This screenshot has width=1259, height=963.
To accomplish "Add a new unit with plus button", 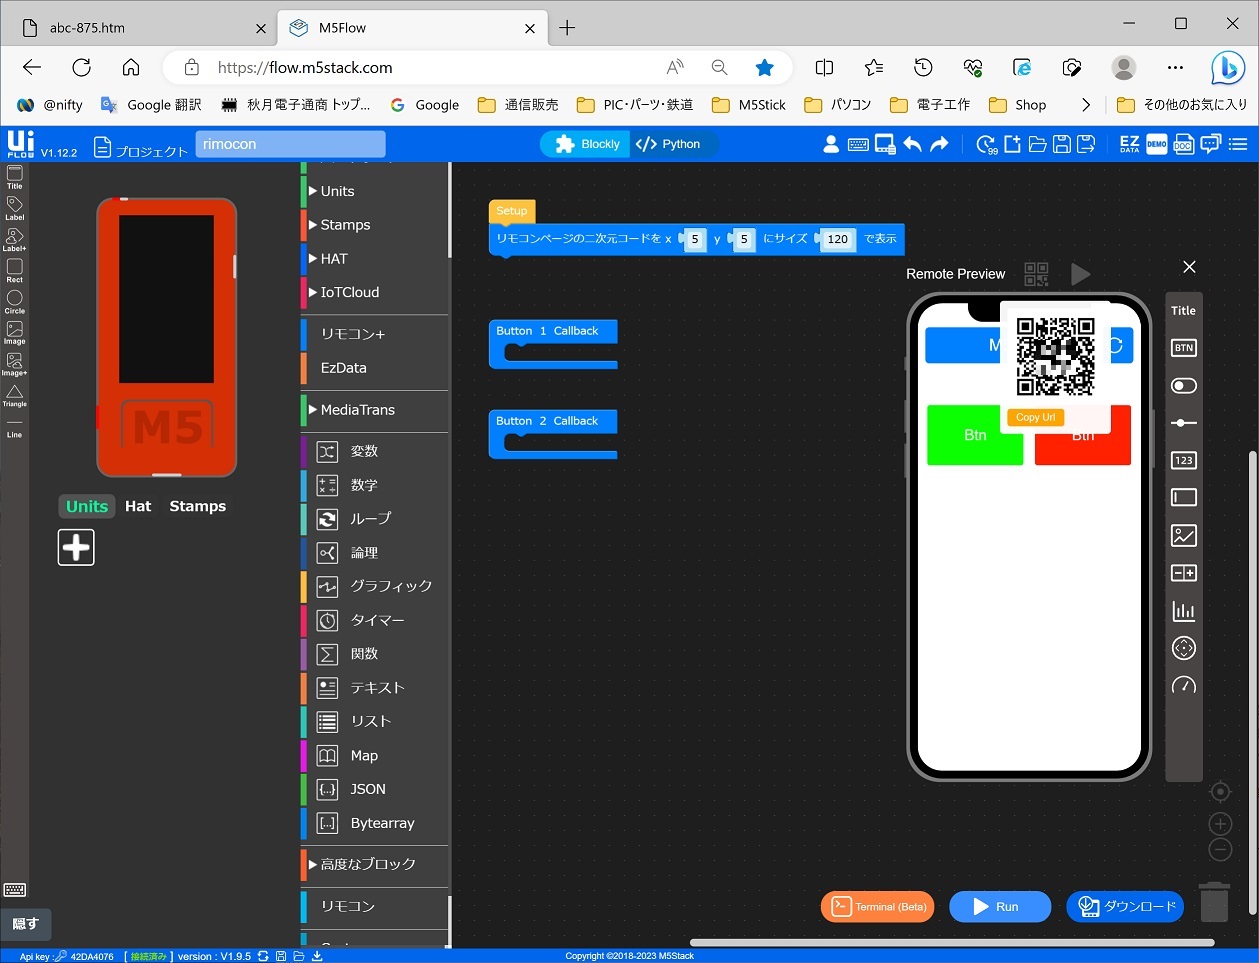I will [x=76, y=547].
